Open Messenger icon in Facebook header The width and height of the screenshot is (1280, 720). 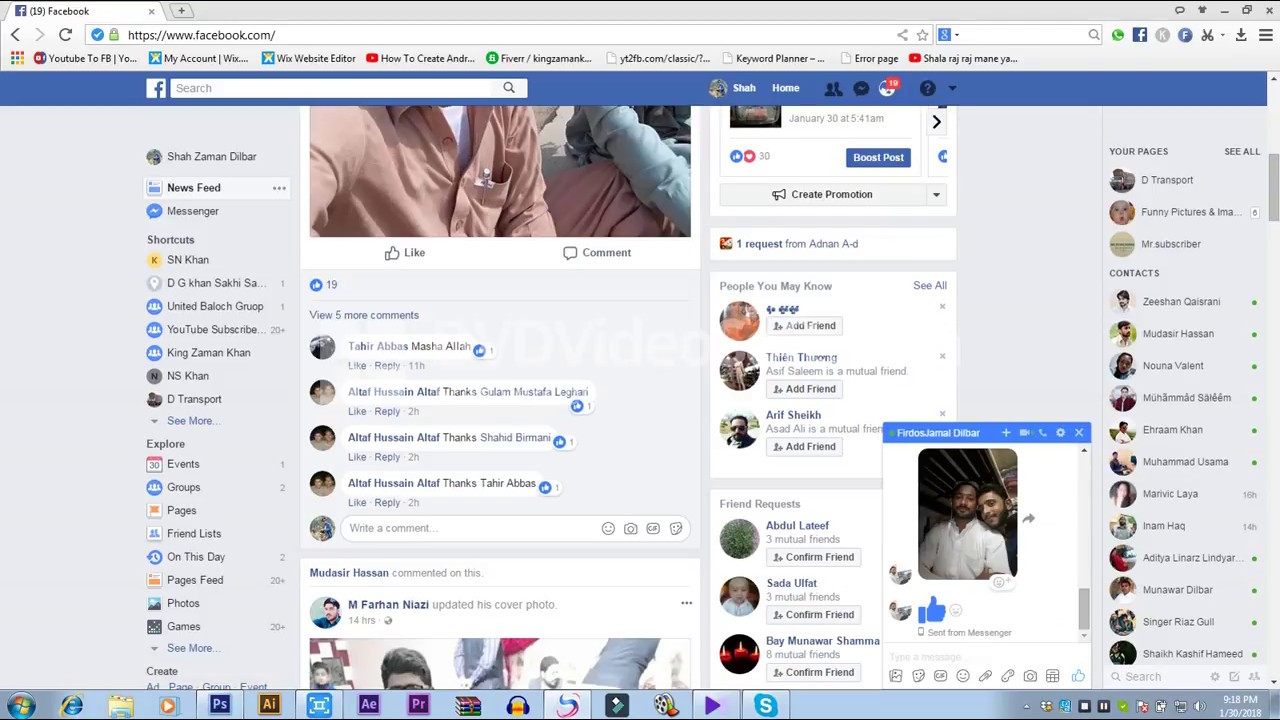tap(861, 88)
